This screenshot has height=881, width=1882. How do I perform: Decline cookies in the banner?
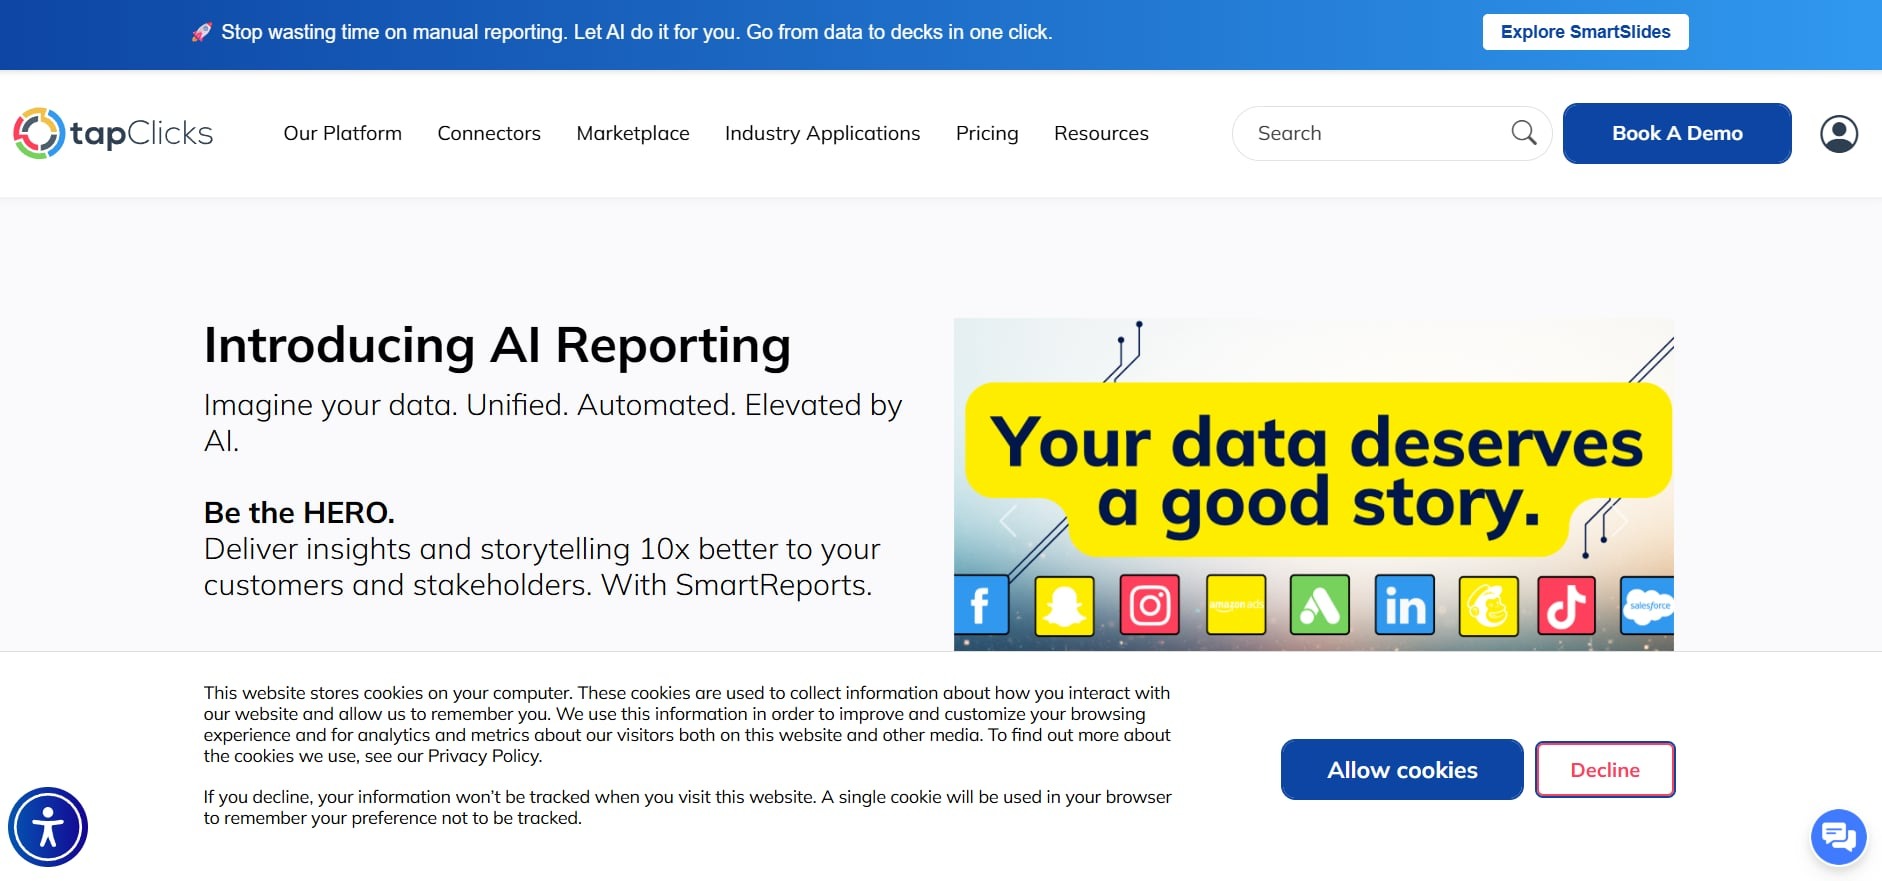coord(1605,769)
